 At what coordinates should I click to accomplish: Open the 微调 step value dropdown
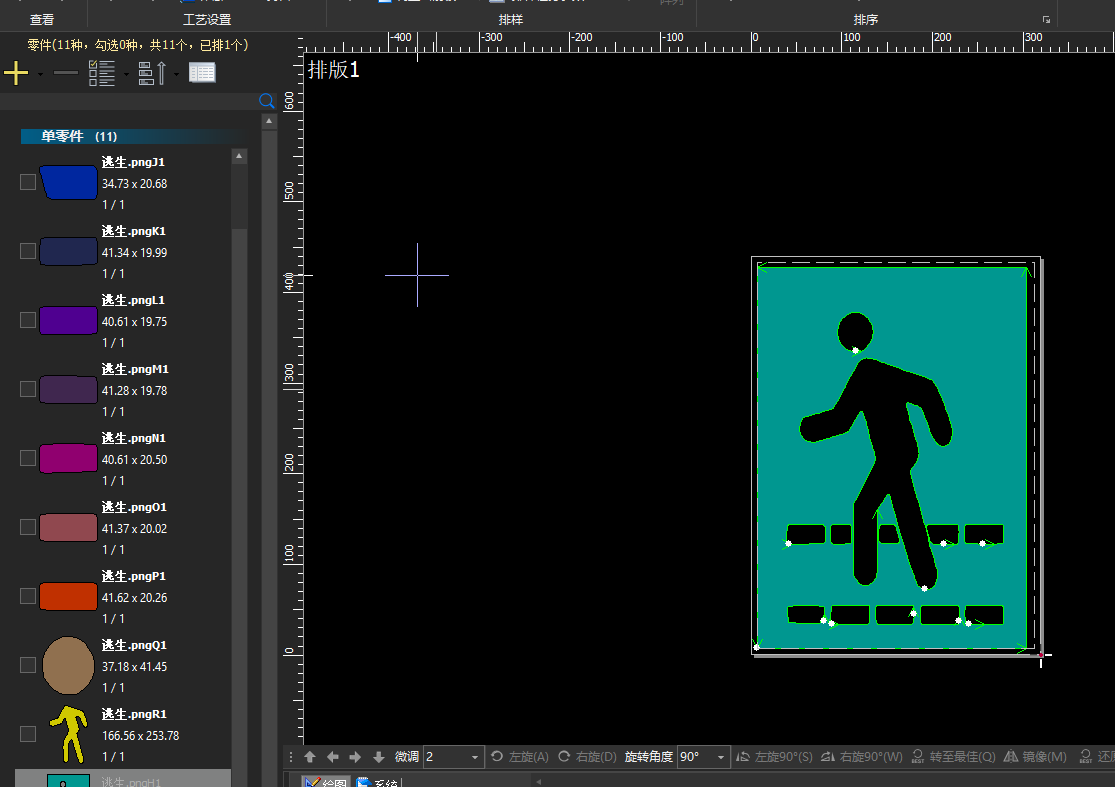pyautogui.click(x=475, y=757)
